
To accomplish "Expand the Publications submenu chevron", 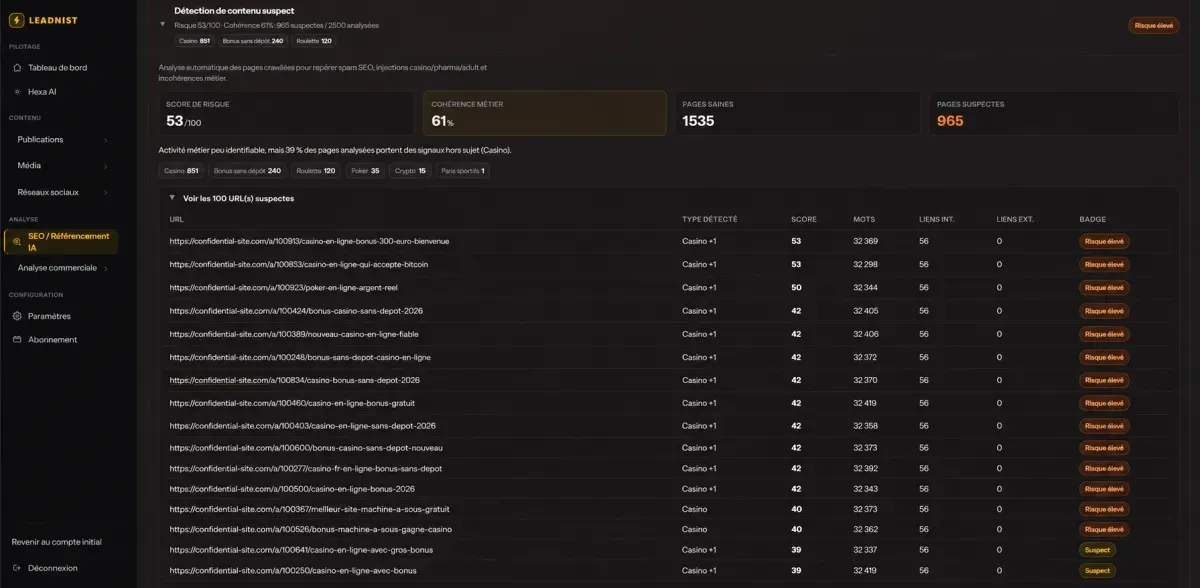I will [106, 140].
